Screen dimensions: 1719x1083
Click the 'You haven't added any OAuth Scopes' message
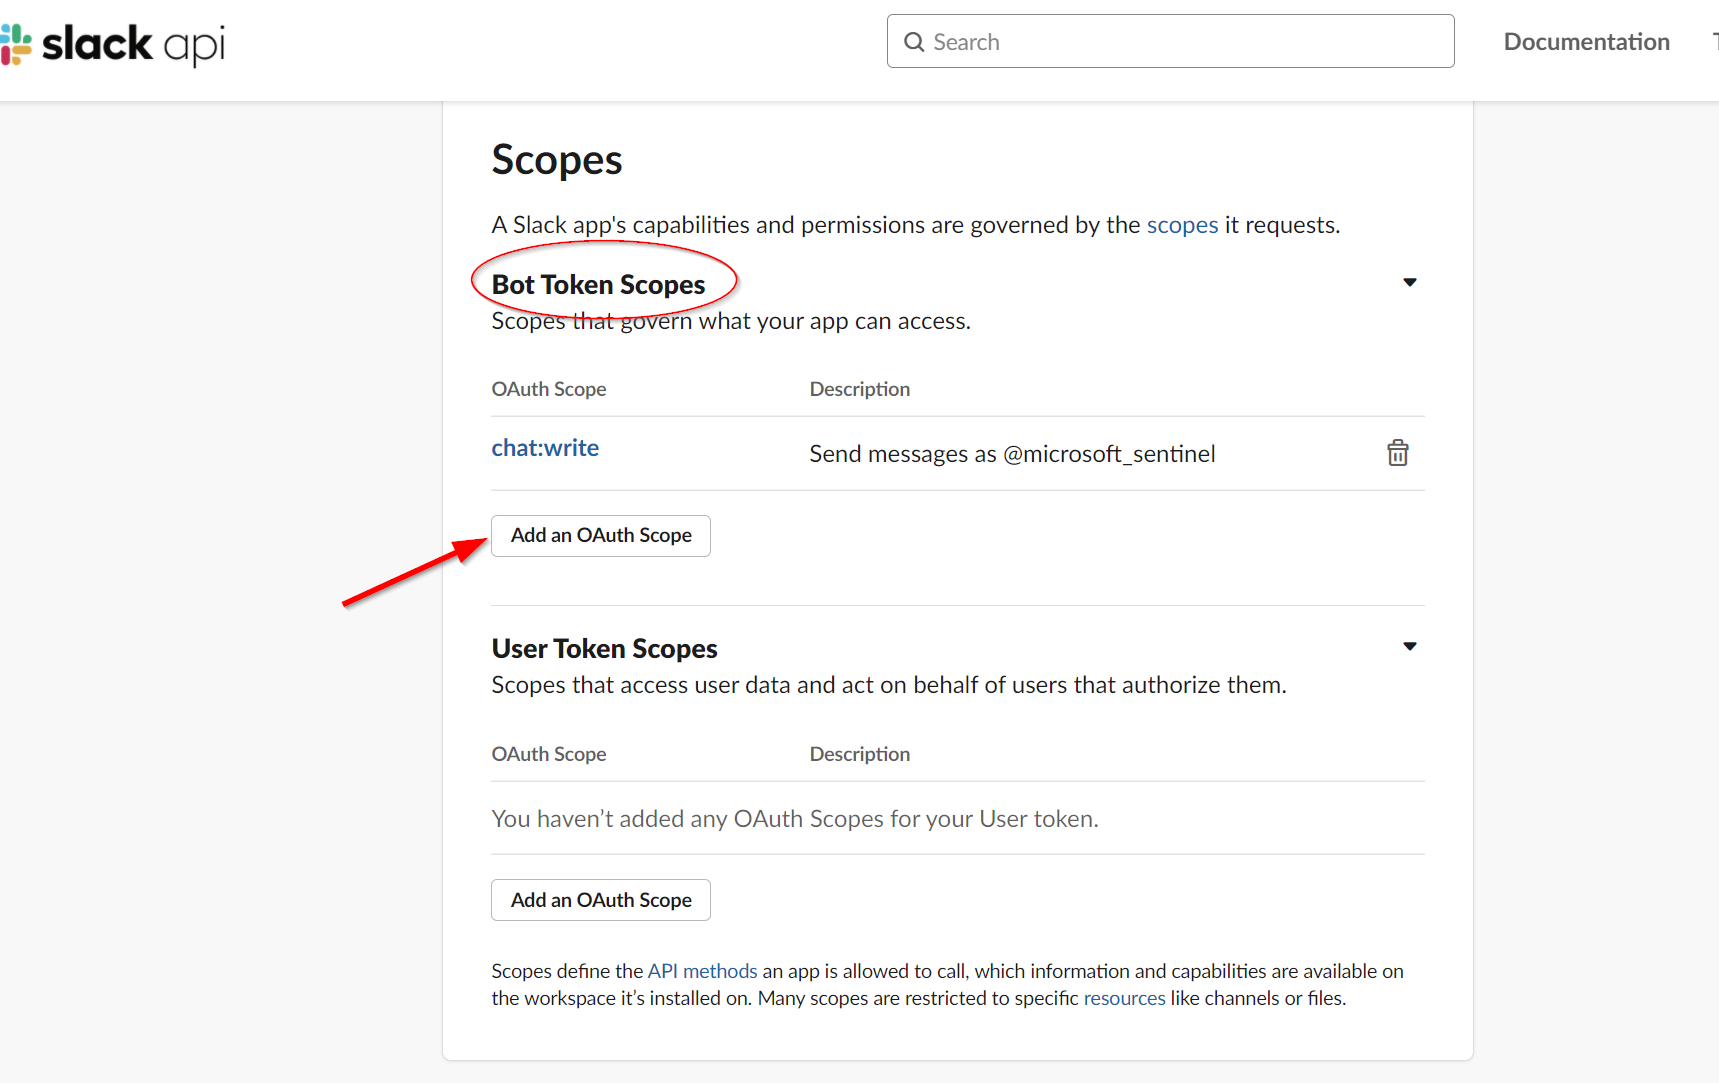795,819
